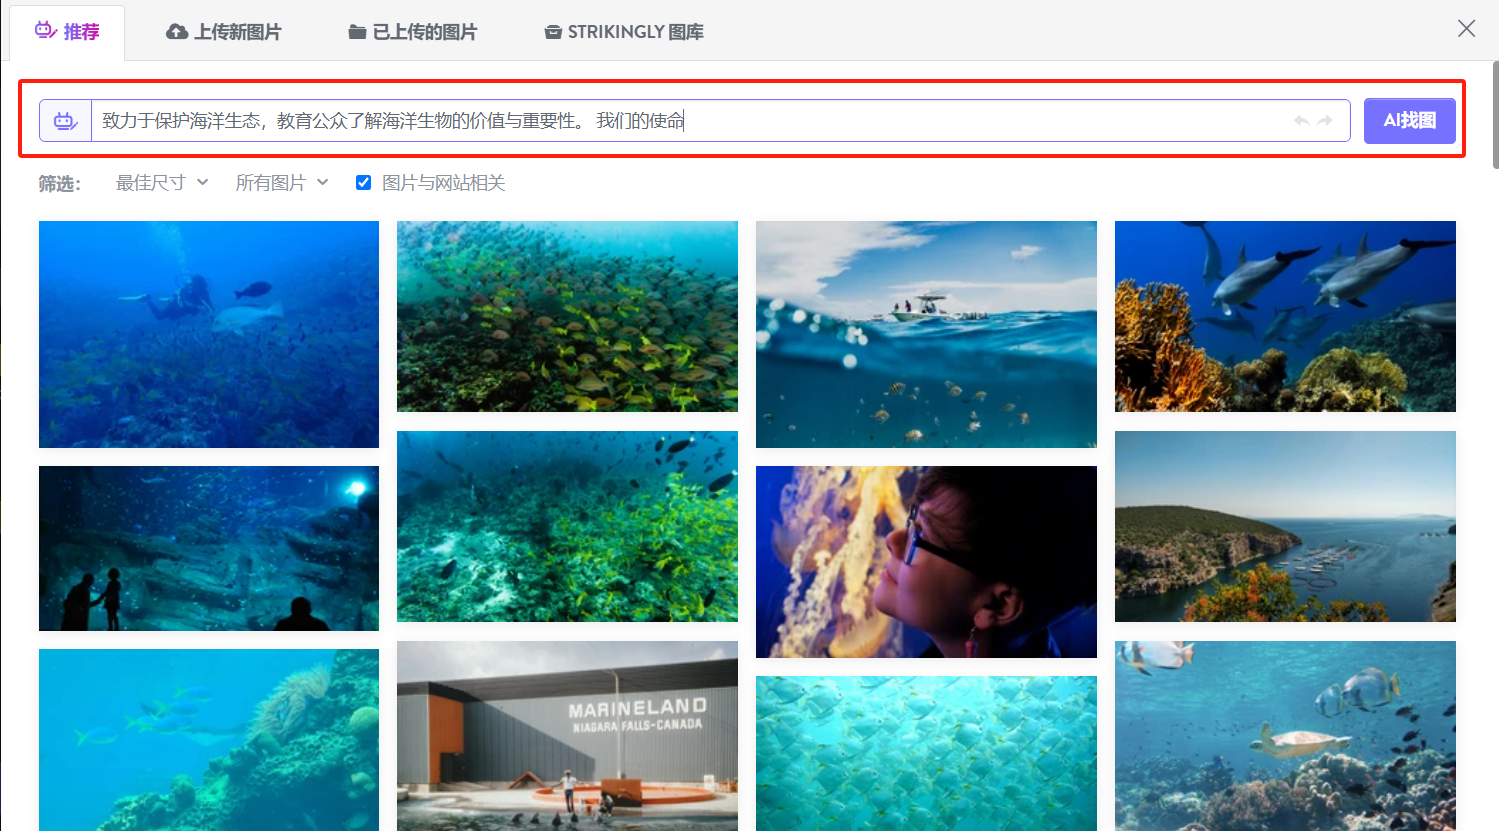Choose the Marineland Niagara Falls building photo
1499x831 pixels.
(567, 736)
